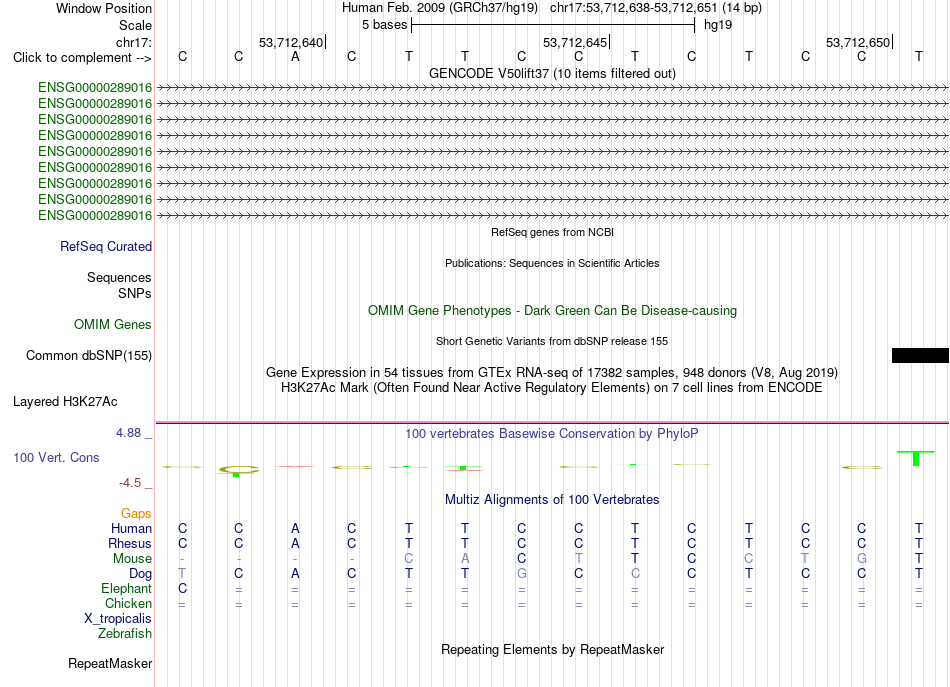950x687 pixels.
Task: Click the 4.88 PhyloP upper scale value
Action: click(x=128, y=433)
